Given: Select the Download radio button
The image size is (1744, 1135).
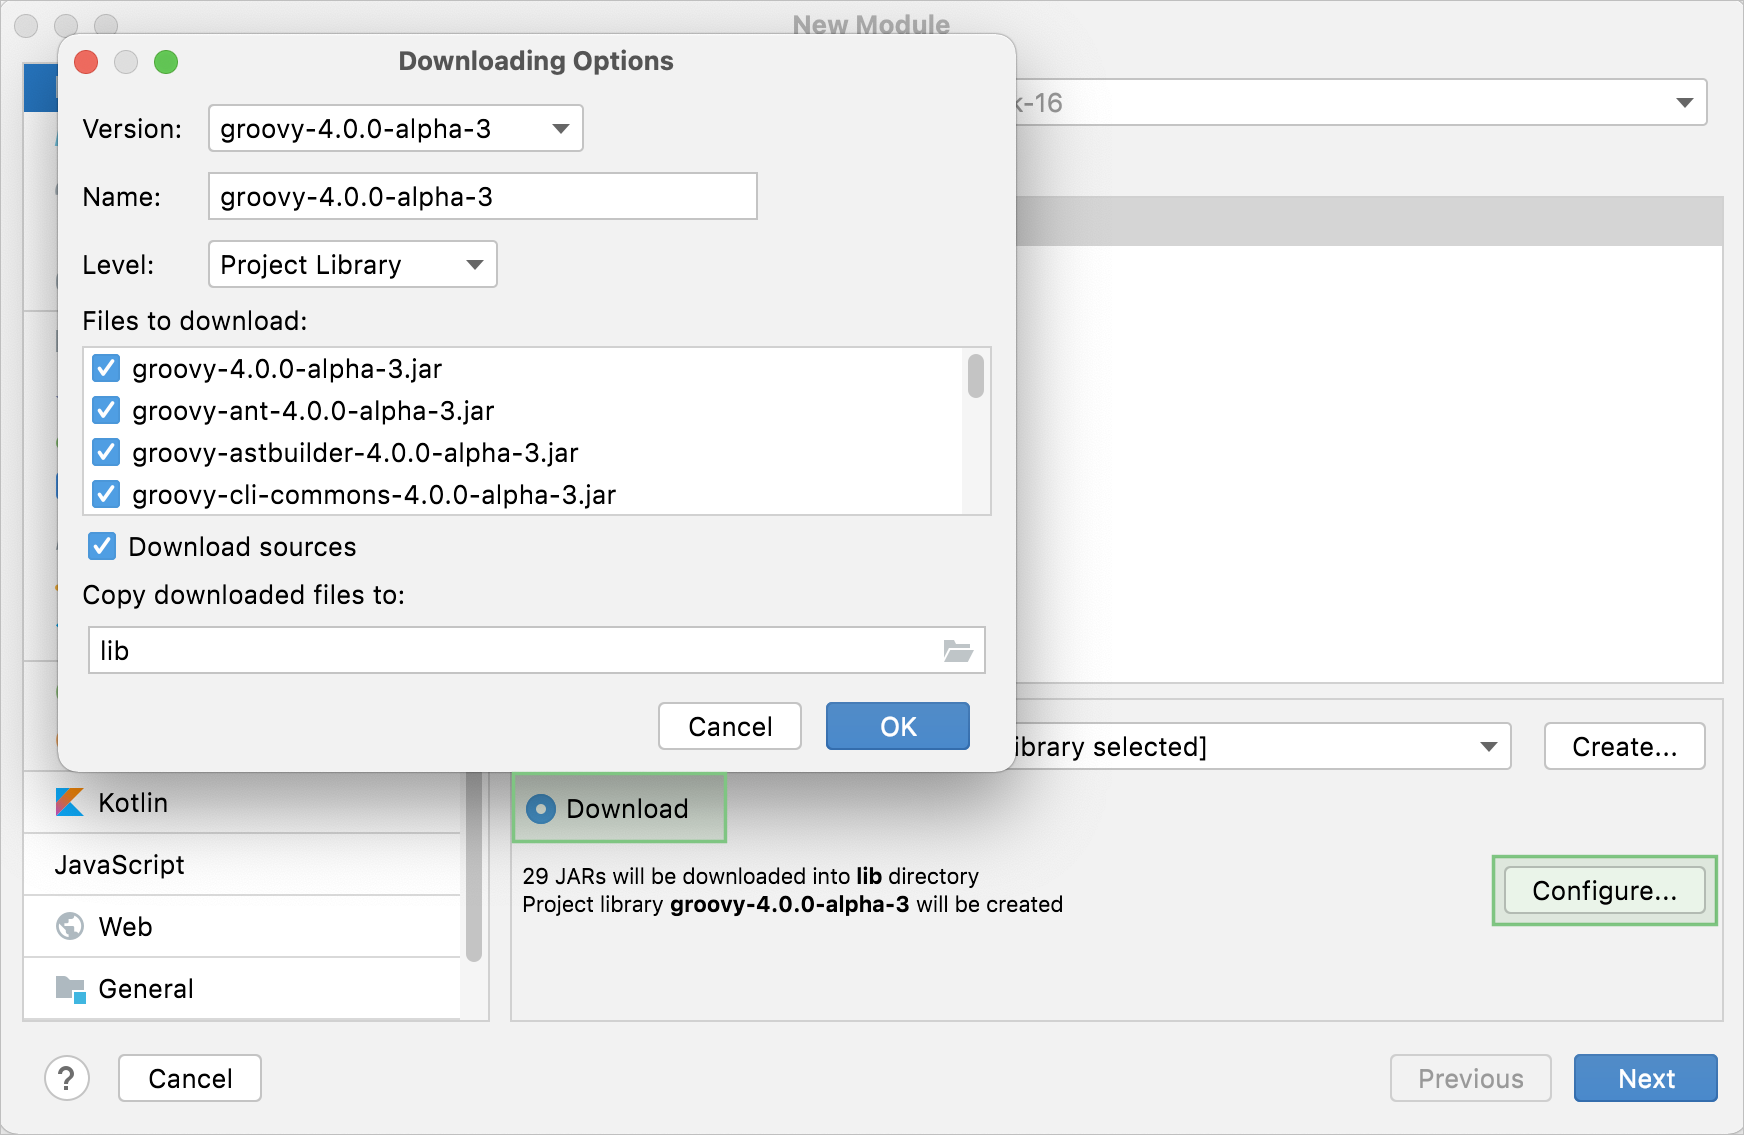Looking at the screenshot, I should (x=541, y=809).
